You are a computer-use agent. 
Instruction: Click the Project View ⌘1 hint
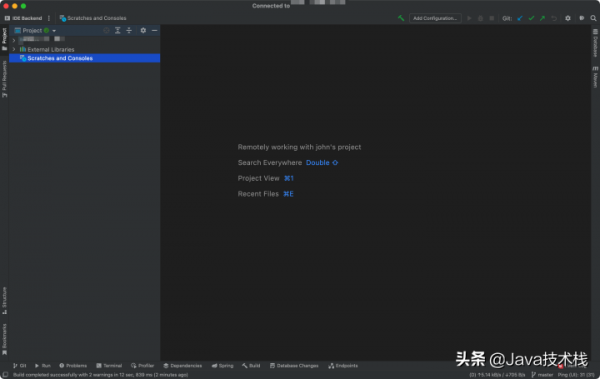266,178
